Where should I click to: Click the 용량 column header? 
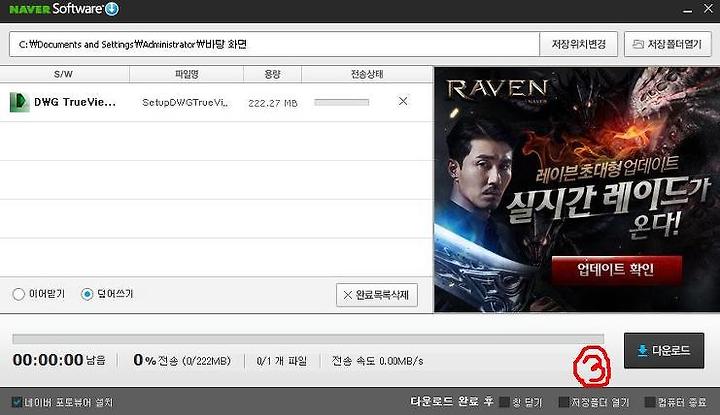coord(272,74)
